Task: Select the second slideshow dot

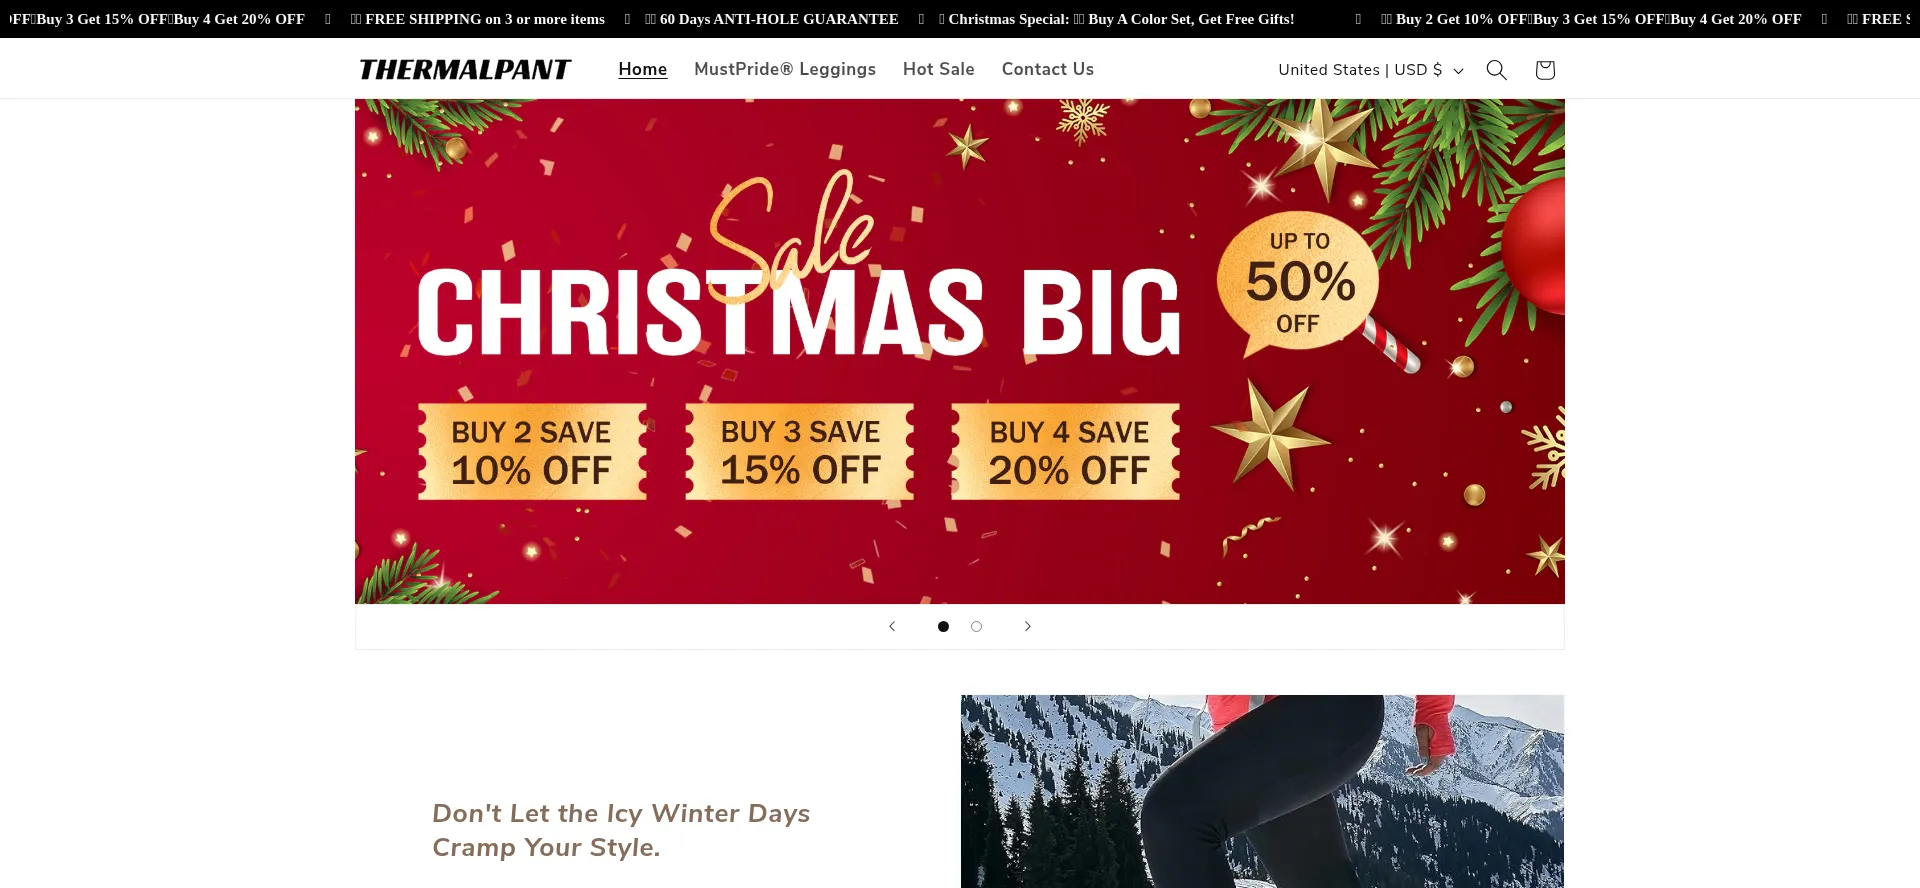Action: tap(976, 626)
